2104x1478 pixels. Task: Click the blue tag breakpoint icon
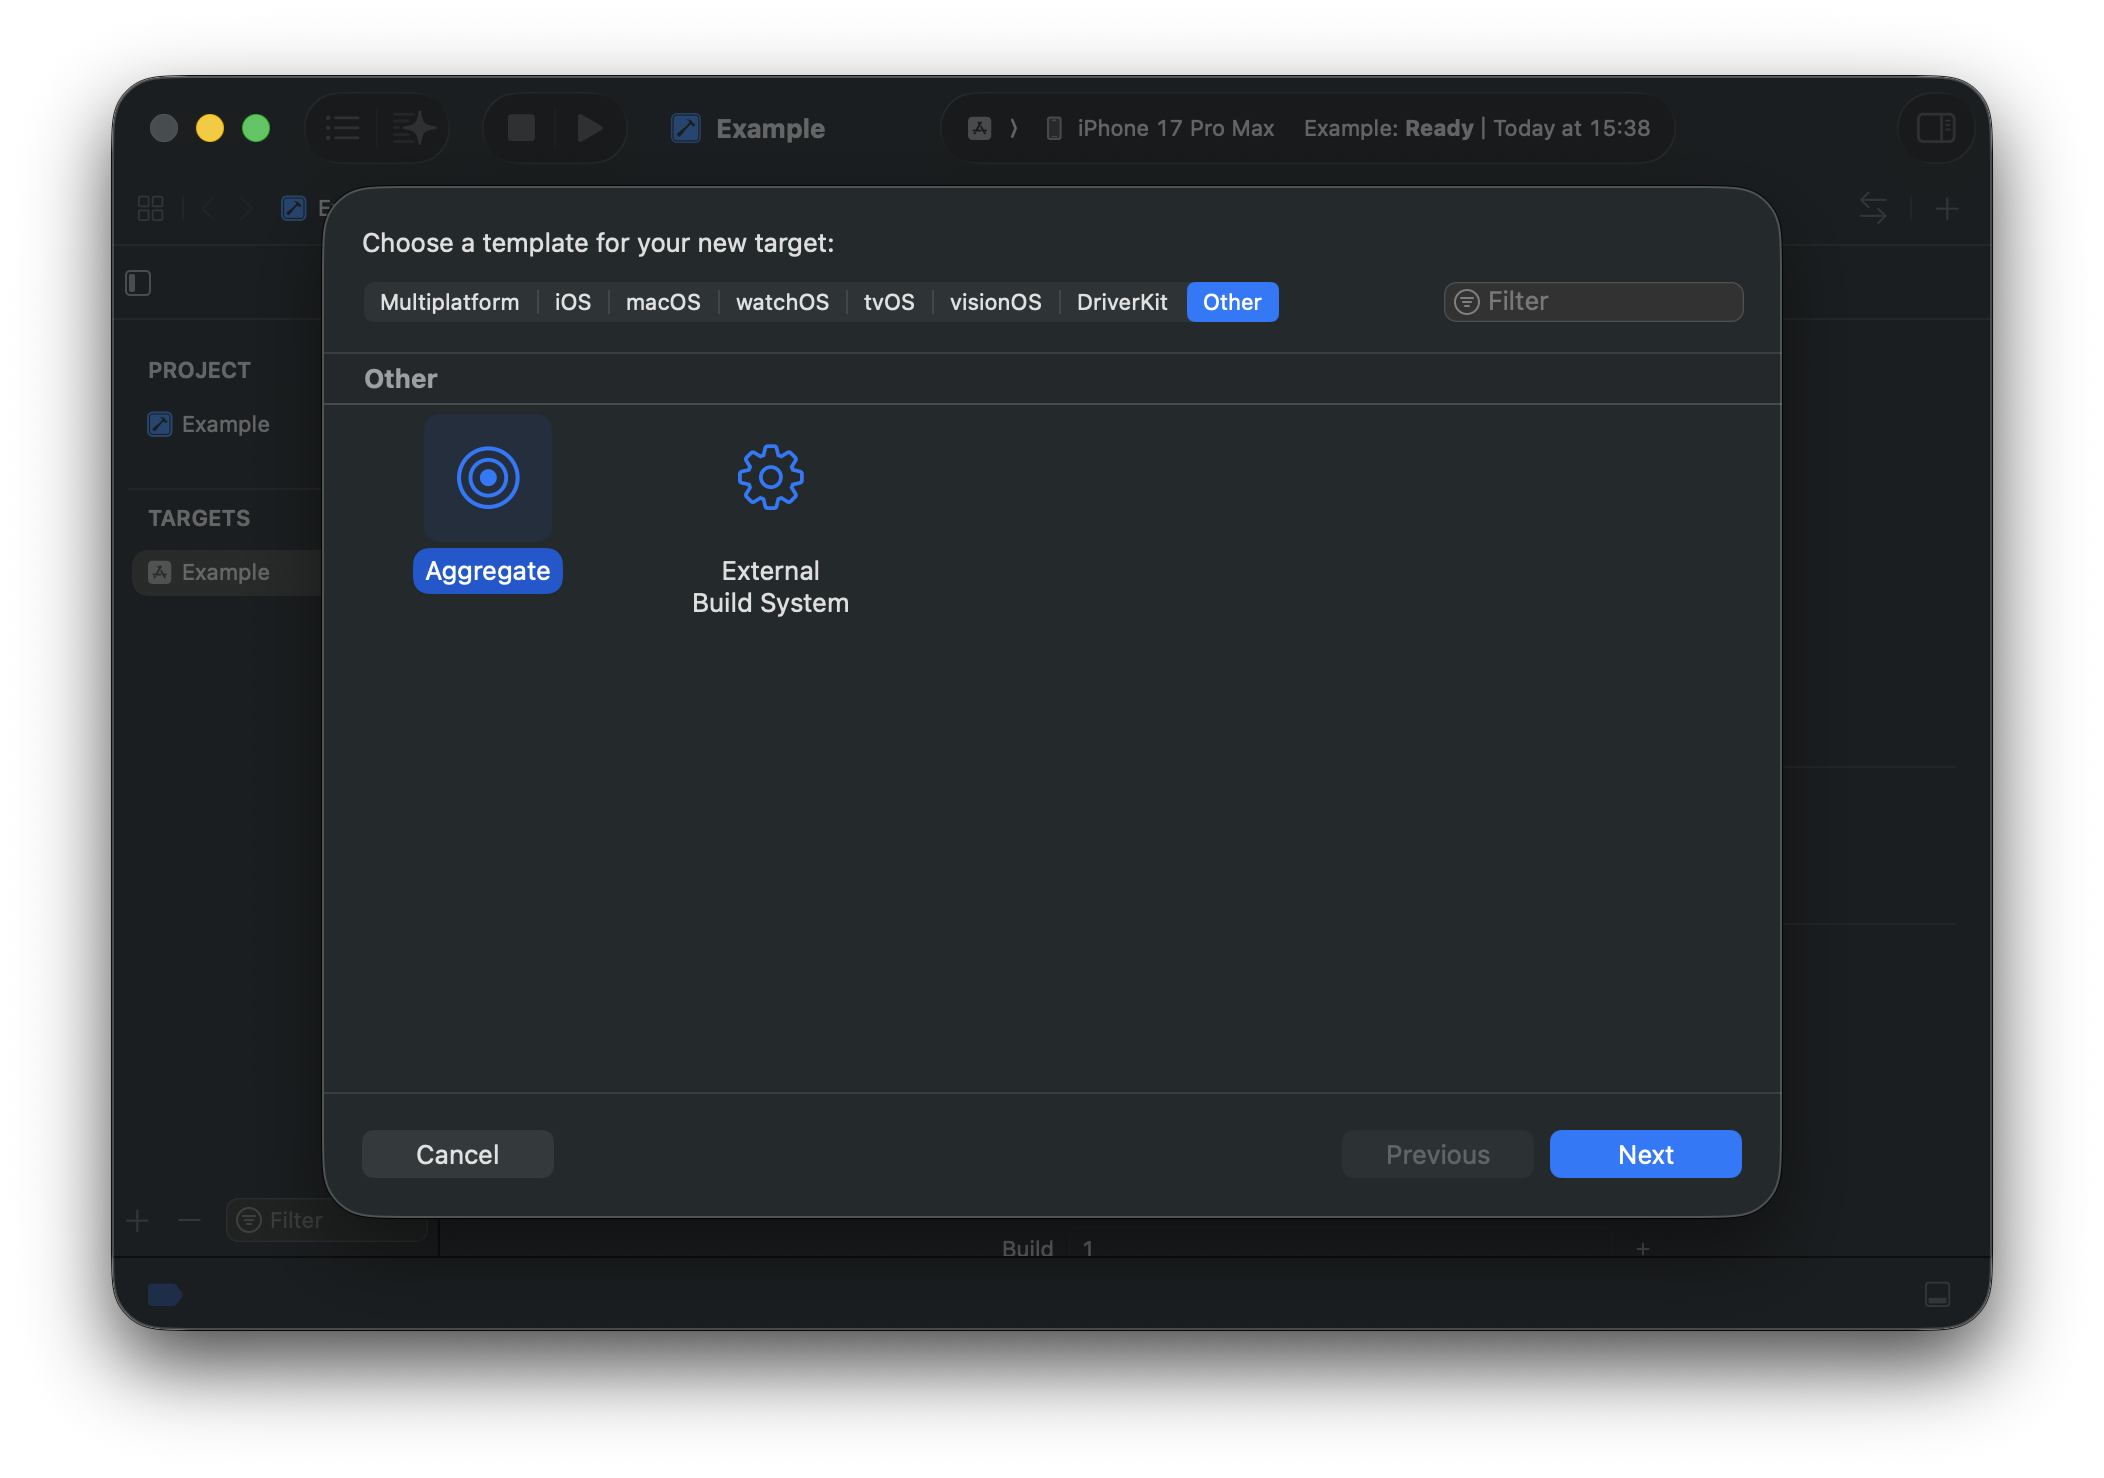[164, 1294]
